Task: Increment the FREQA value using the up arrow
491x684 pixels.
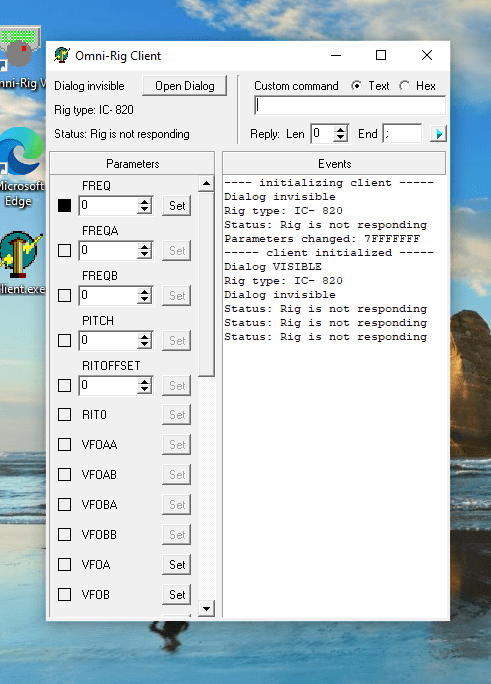Action: 144,246
